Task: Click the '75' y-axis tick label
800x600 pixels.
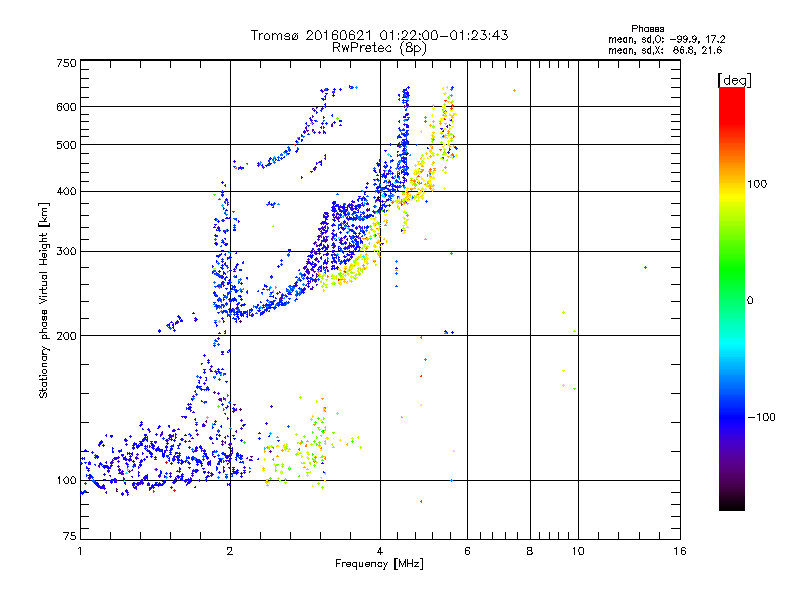Action: 70,536
